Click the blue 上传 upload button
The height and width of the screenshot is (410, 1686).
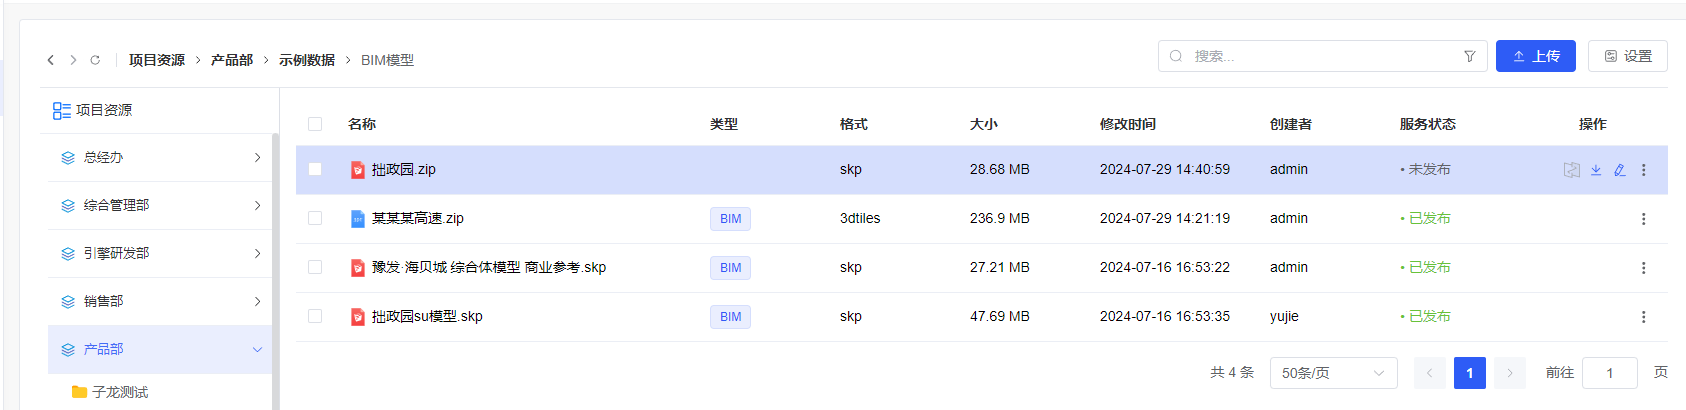click(1535, 56)
